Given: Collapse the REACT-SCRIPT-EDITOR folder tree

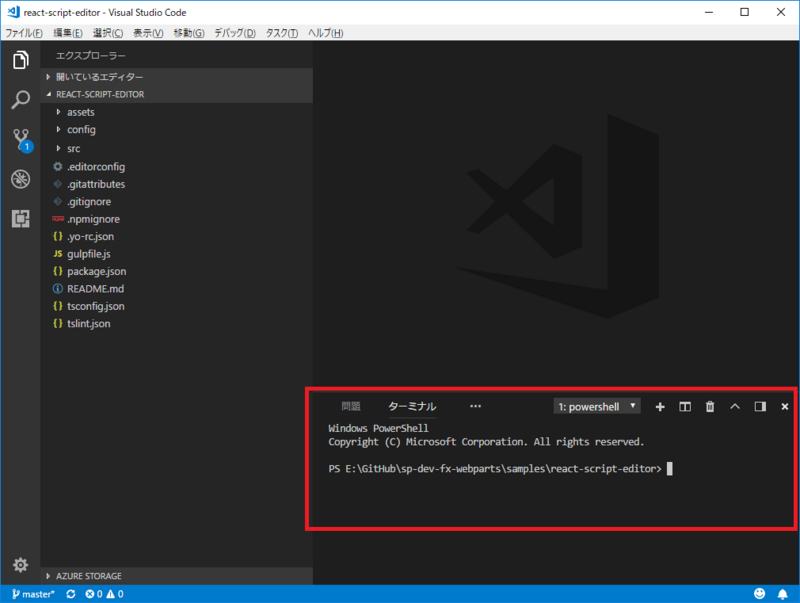Looking at the screenshot, I should tap(102, 93).
